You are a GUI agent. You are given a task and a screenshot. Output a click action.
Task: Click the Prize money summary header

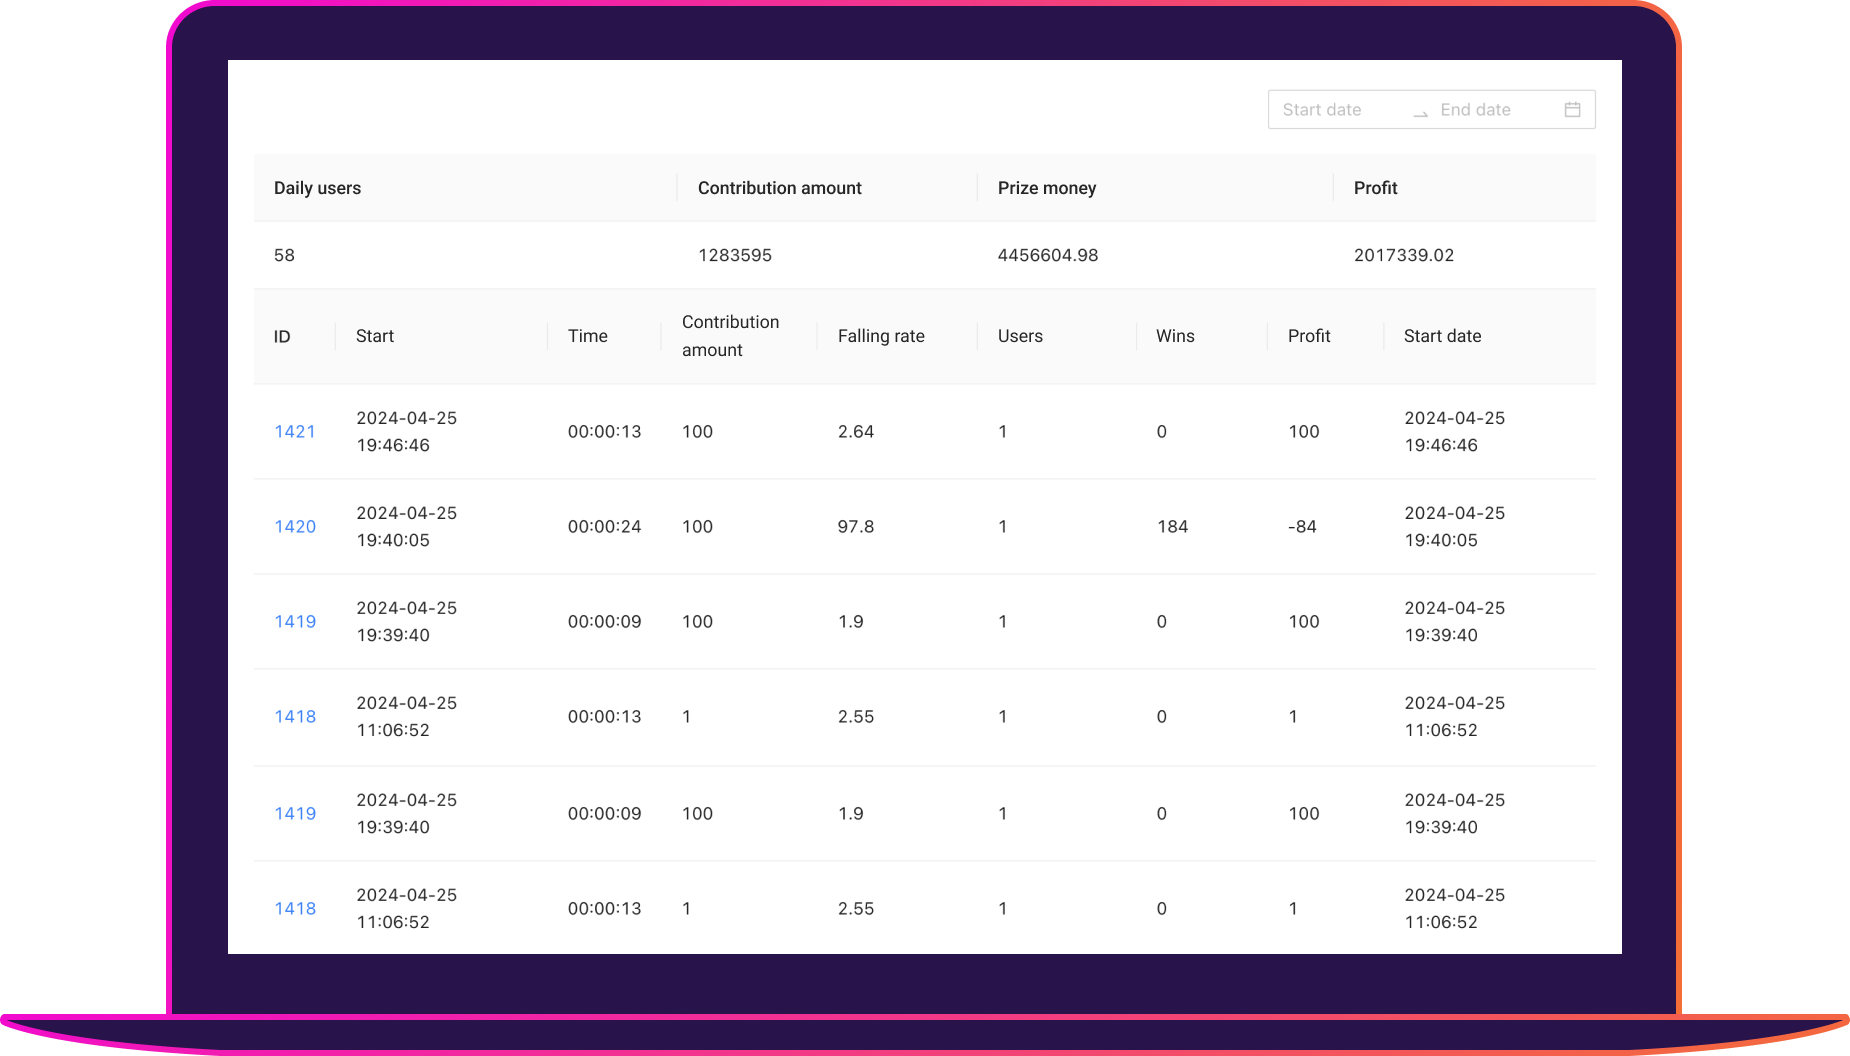point(1047,188)
